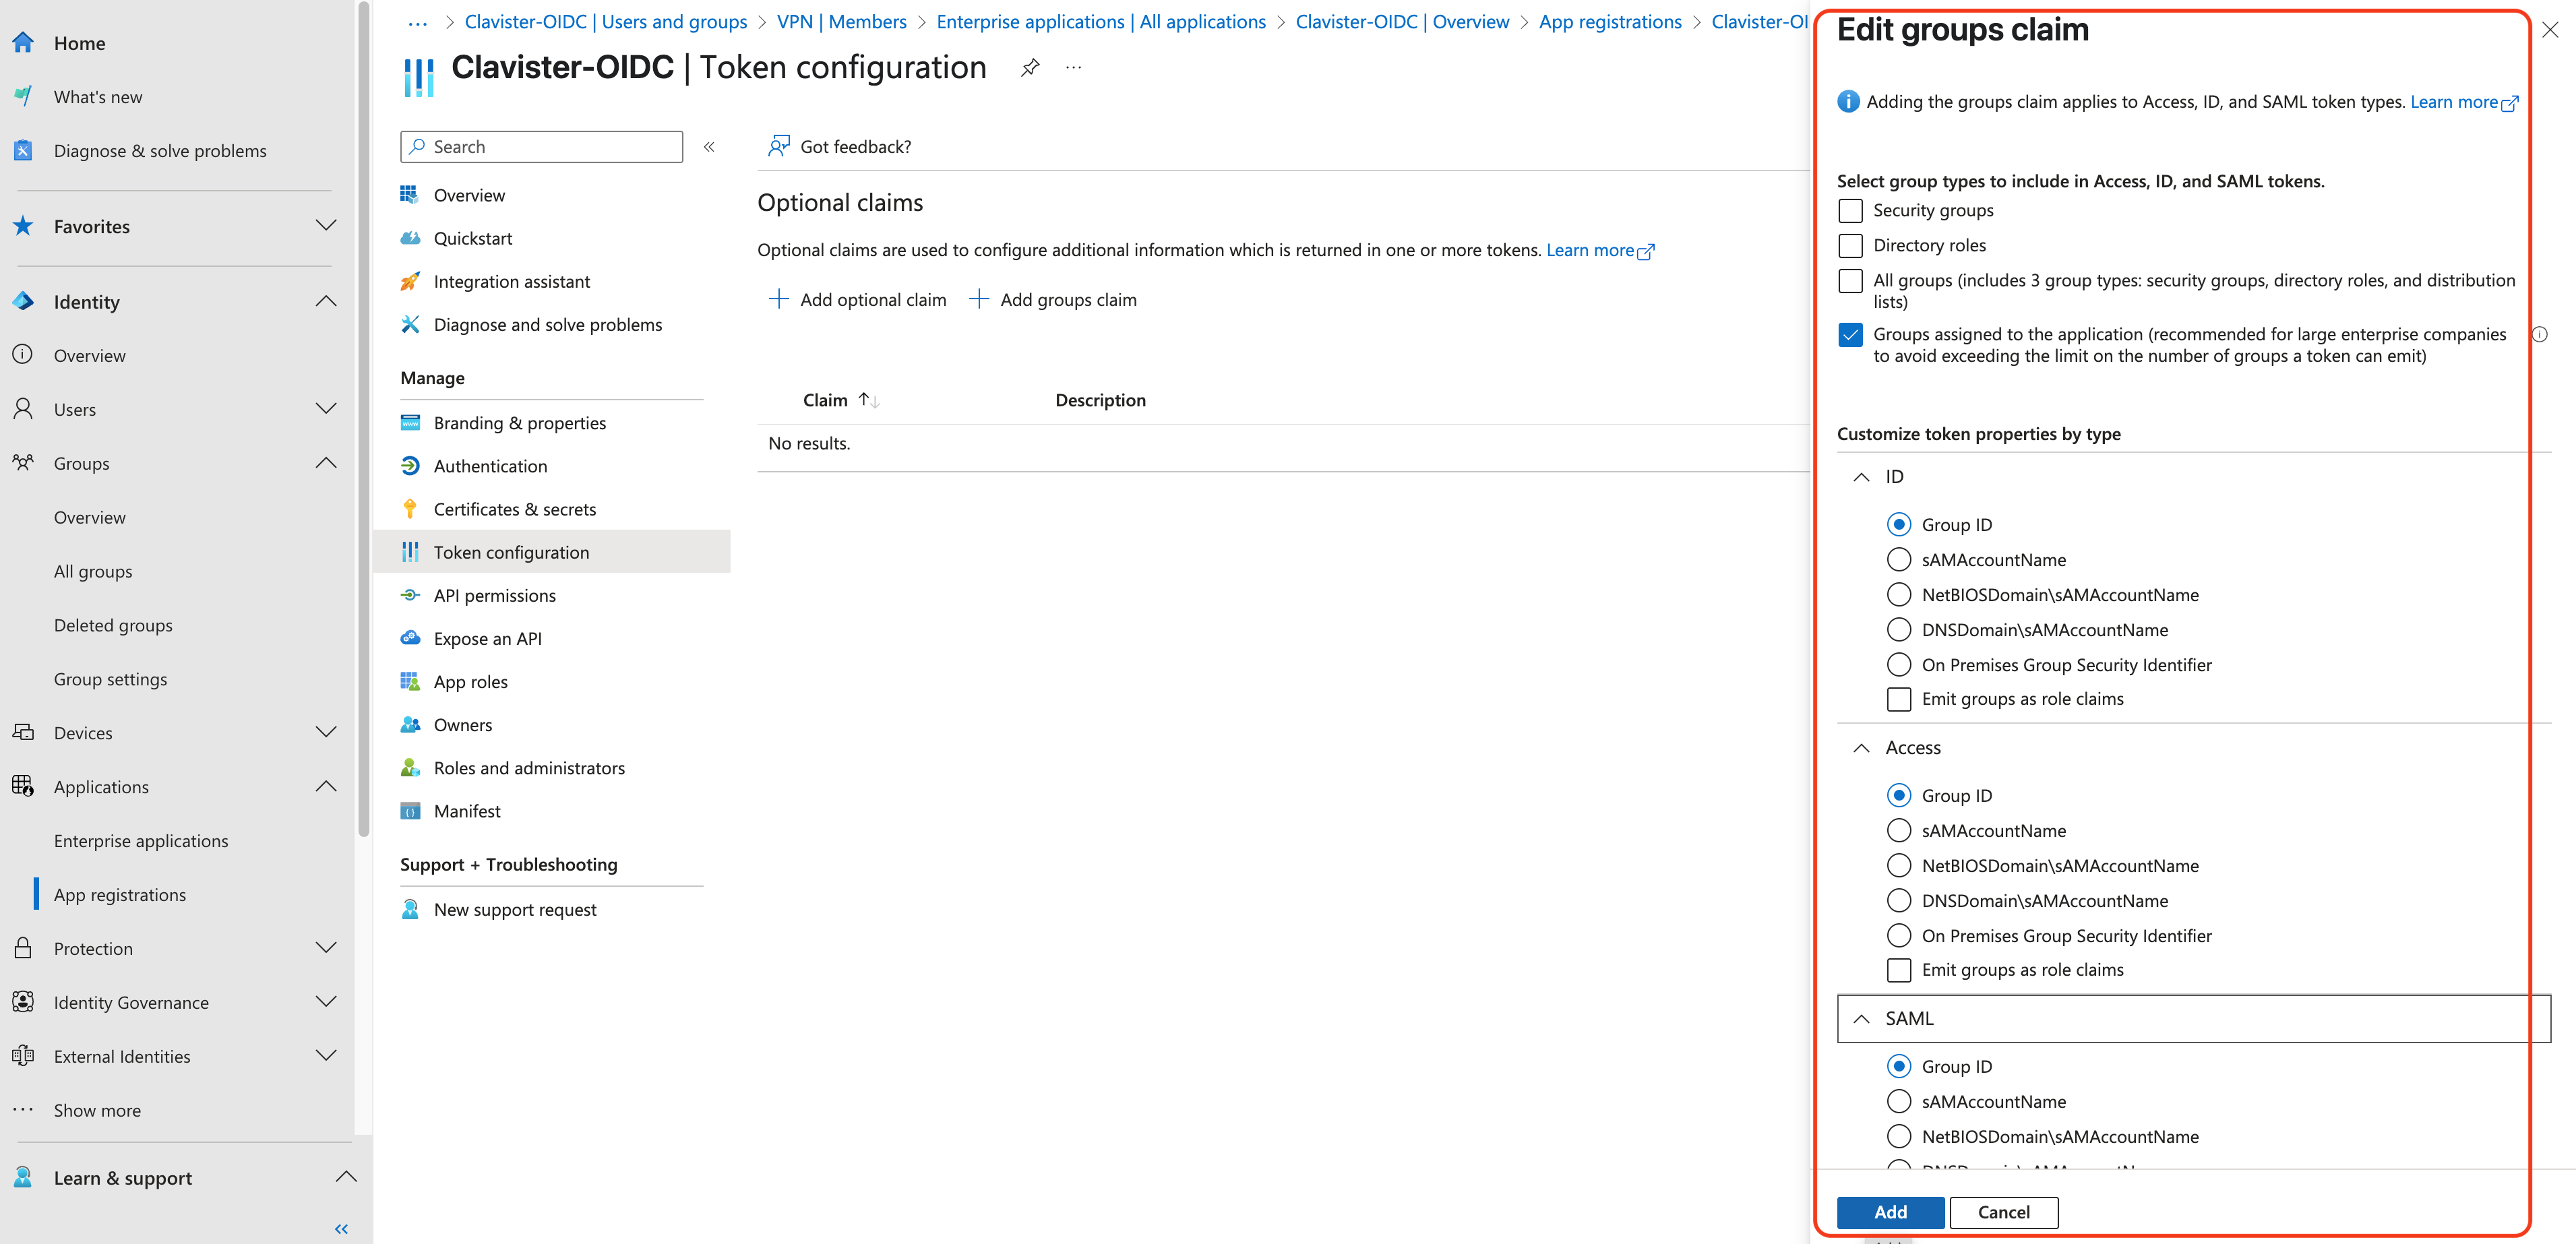The image size is (2576, 1244).
Task: Click the menu Search input field
Action: pos(542,147)
